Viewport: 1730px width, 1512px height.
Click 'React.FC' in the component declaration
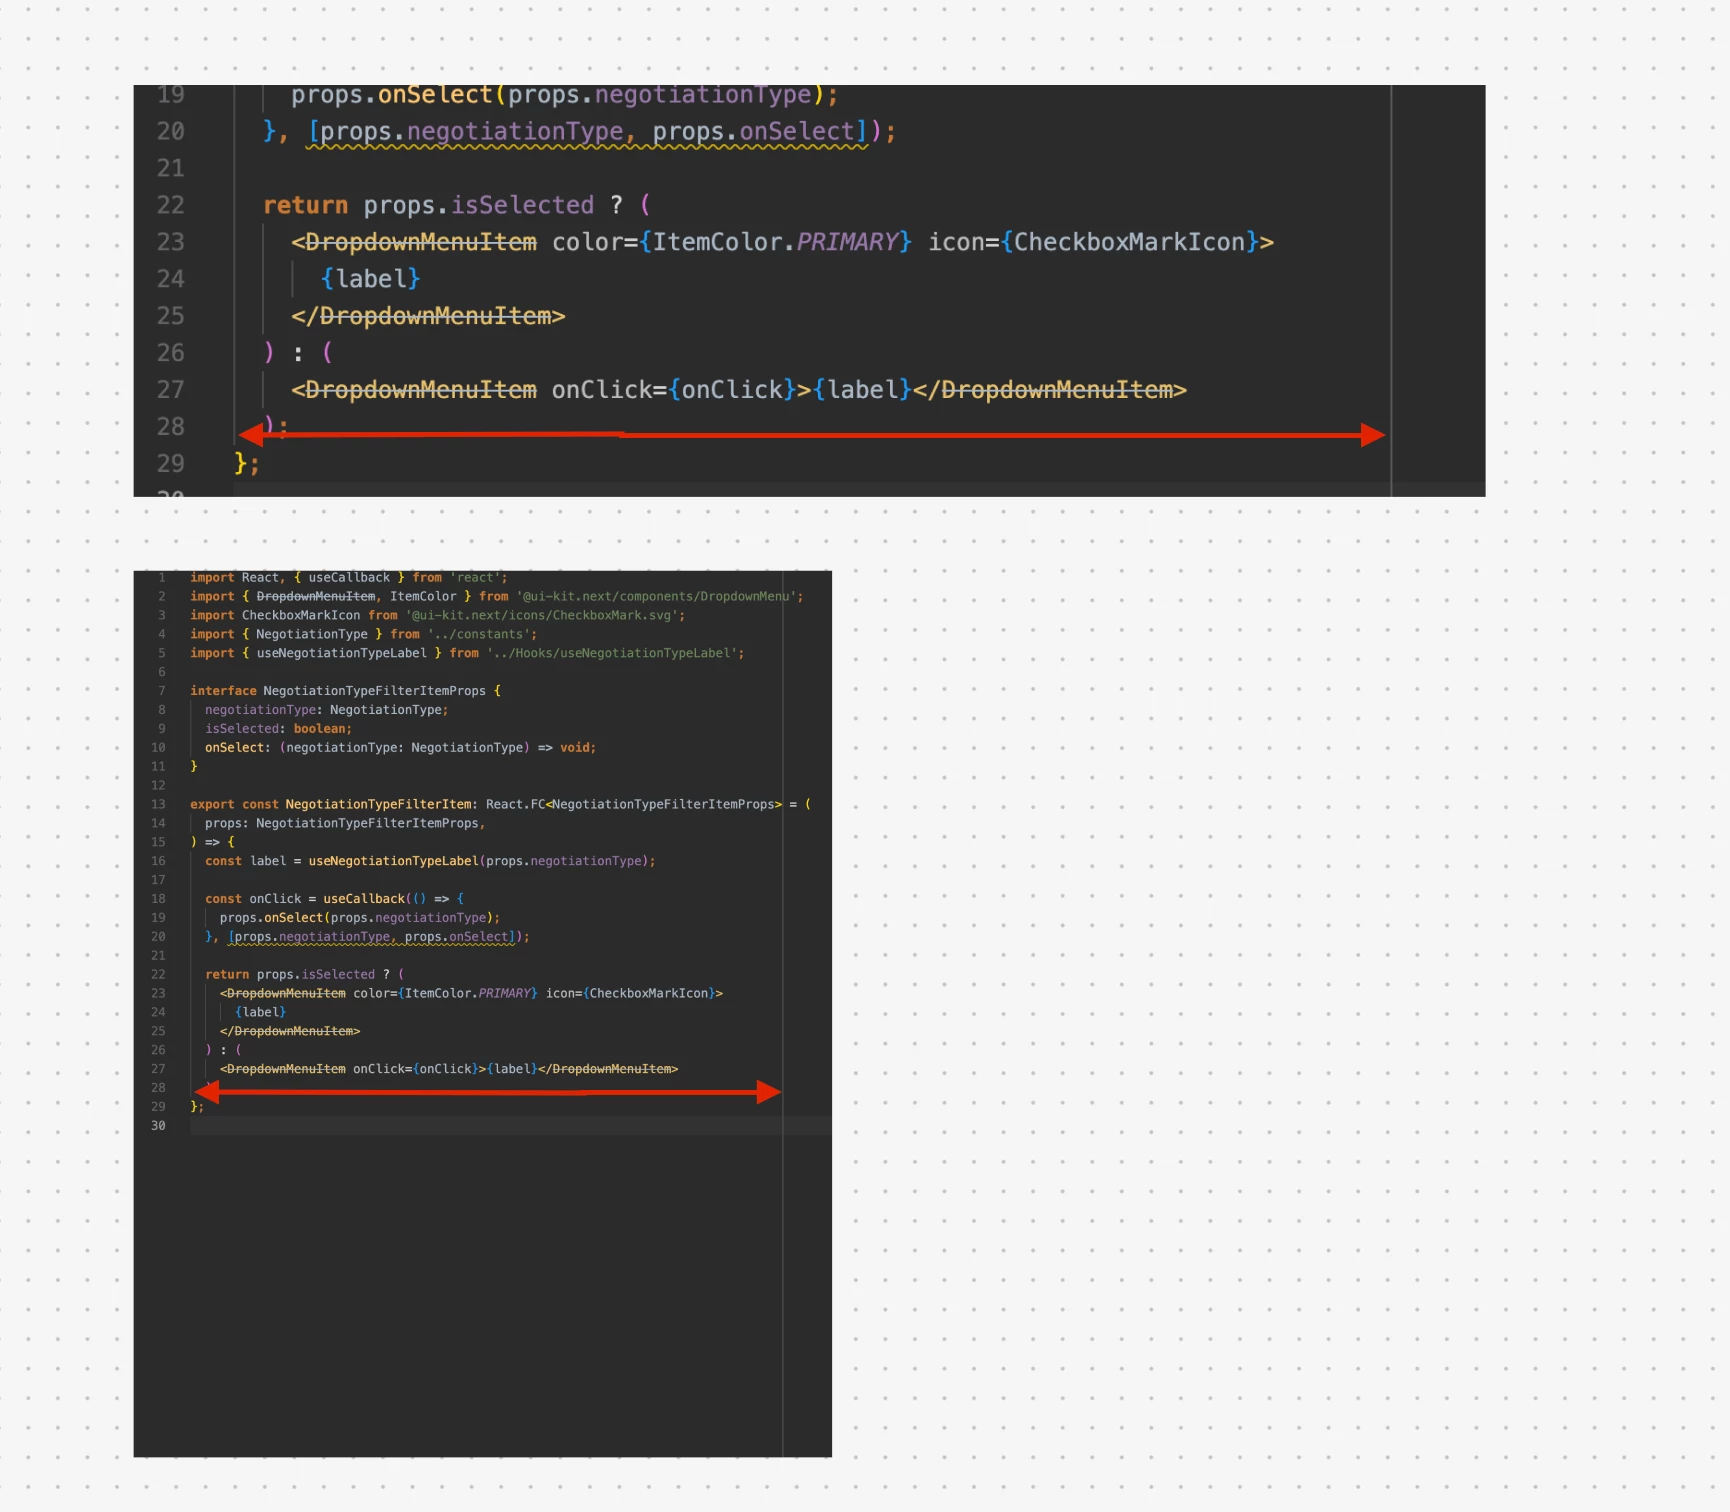click(515, 805)
